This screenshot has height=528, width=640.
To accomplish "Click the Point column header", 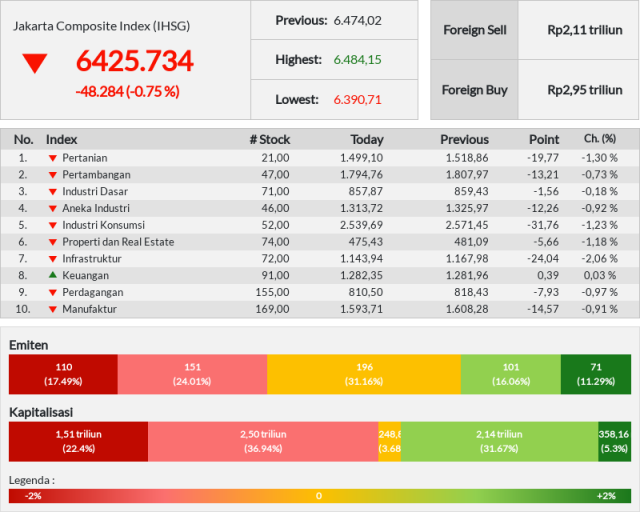I will [x=544, y=140].
